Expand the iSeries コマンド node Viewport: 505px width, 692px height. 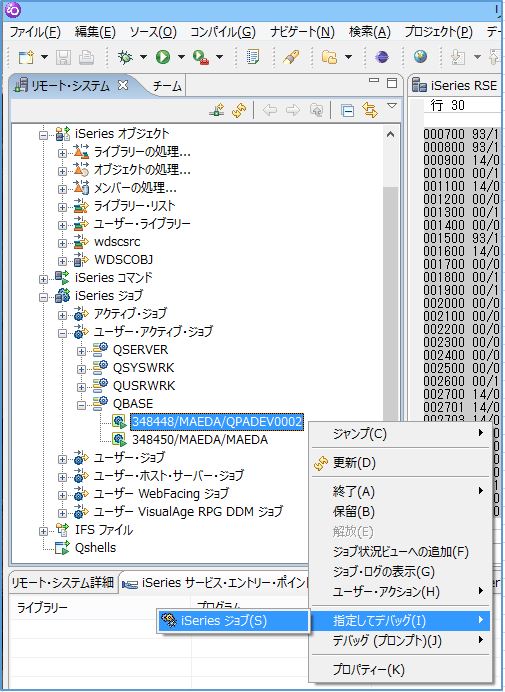click(43, 279)
